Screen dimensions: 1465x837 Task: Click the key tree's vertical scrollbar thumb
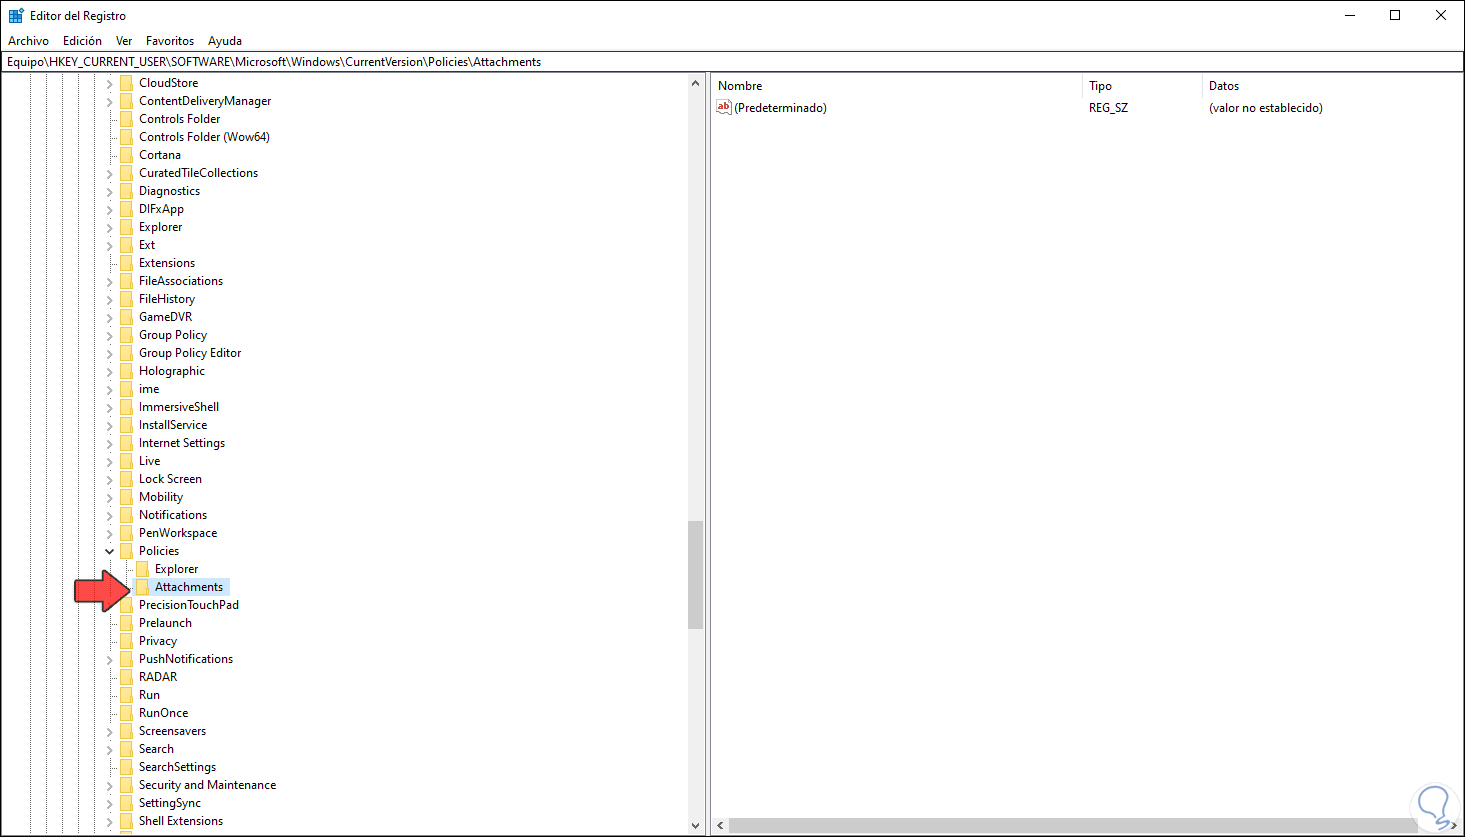point(695,575)
